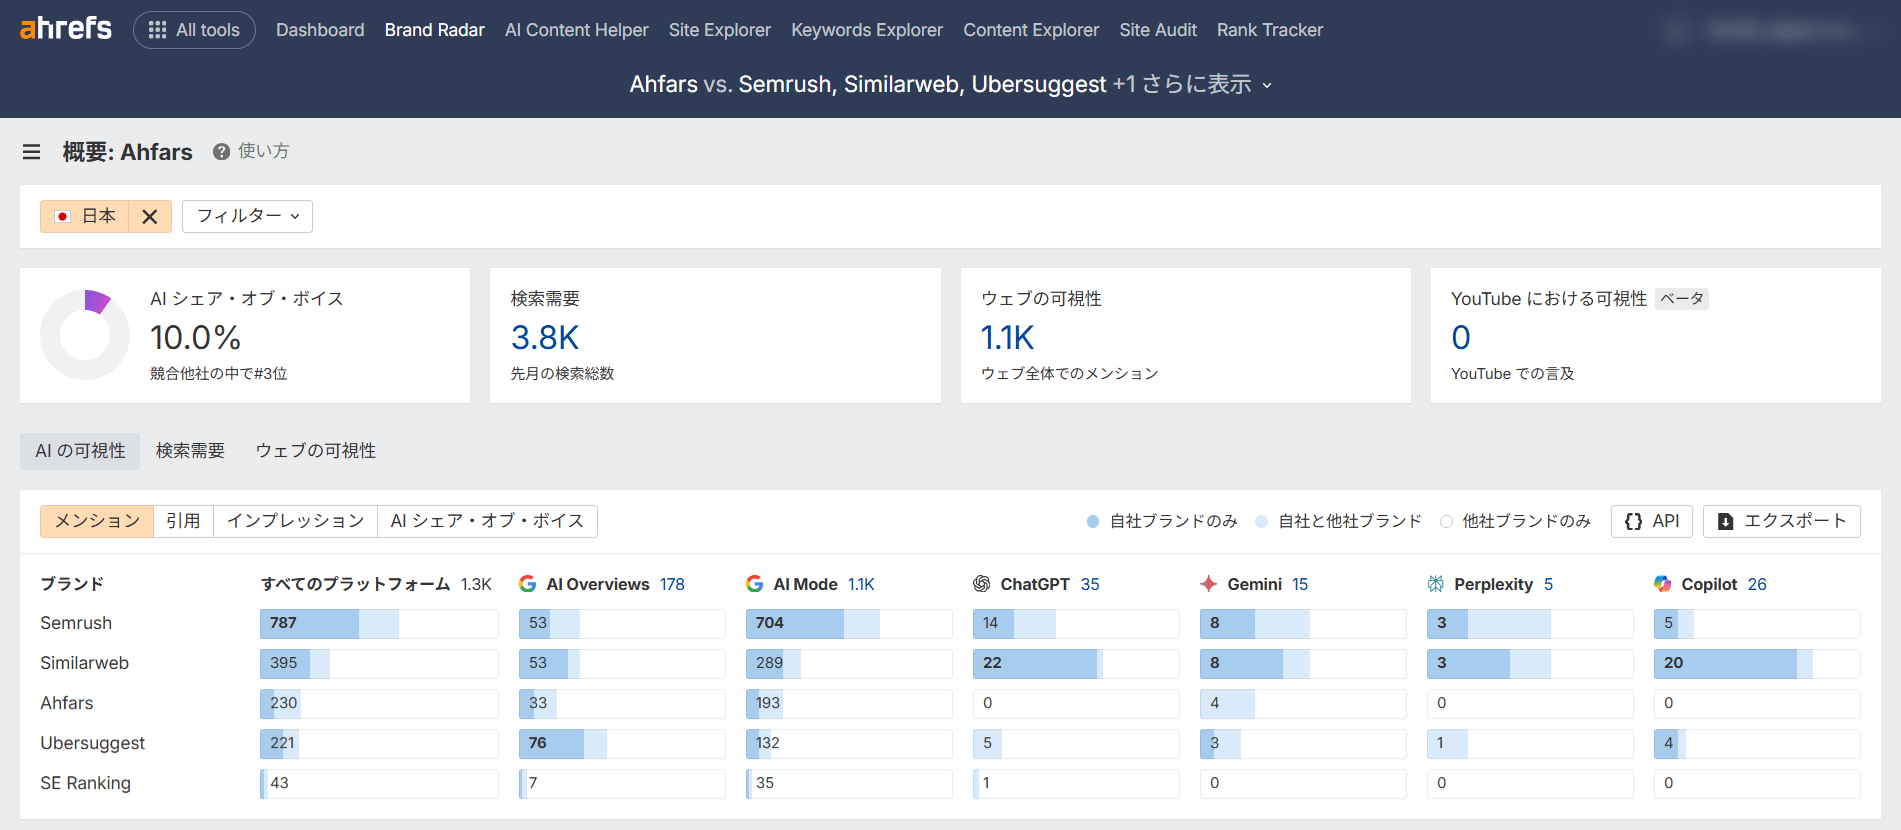This screenshot has height=830, width=1901.
Task: Open Brand Radar in the top navigation
Action: click(434, 30)
